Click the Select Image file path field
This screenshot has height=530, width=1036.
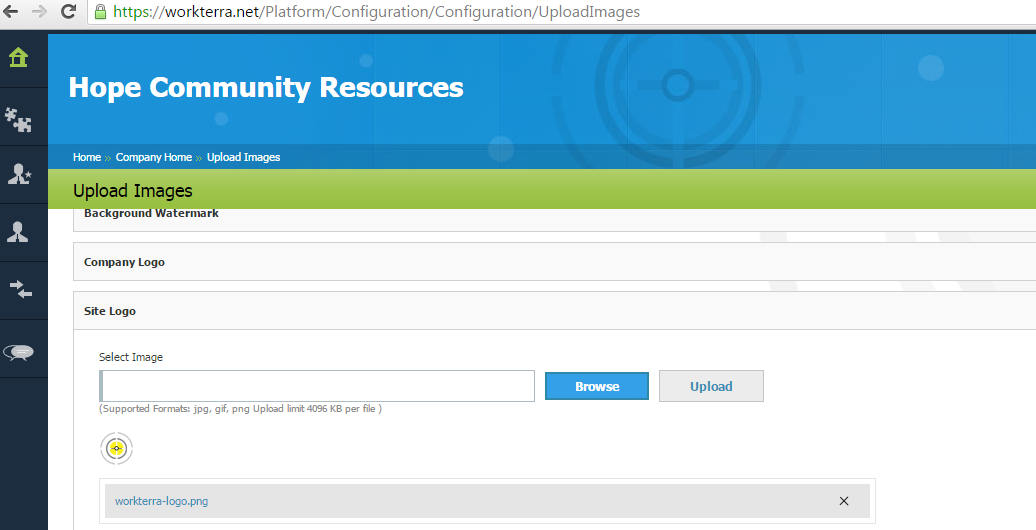(316, 386)
